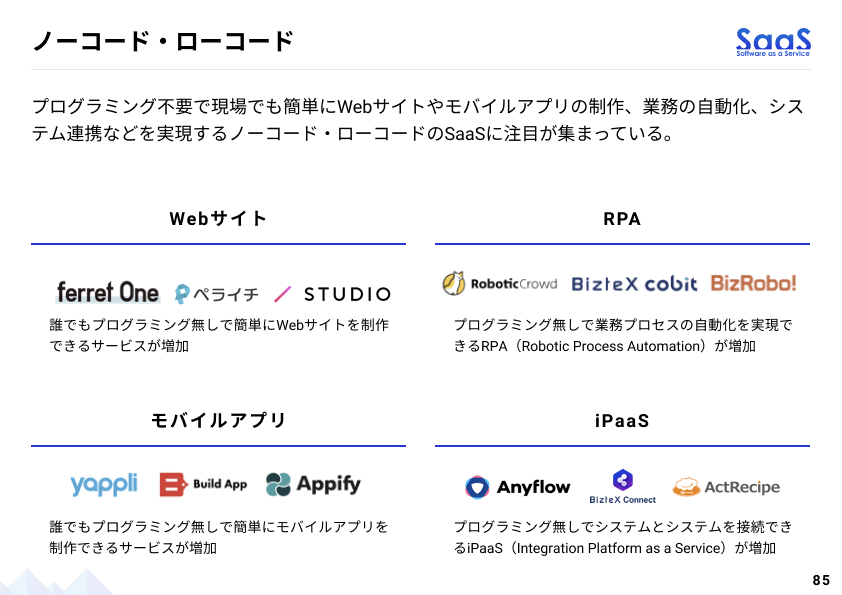Click the Anyflow logo
This screenshot has height=595, width=842.
(x=518, y=487)
